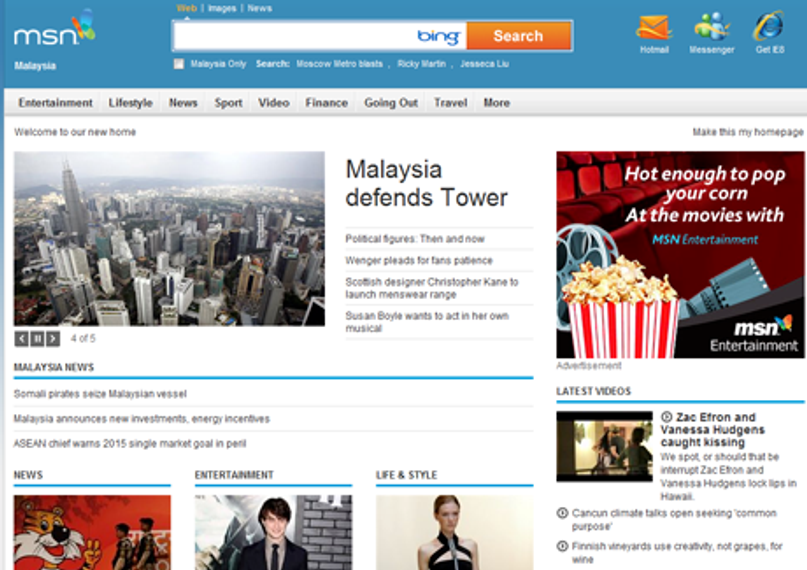Open Wenger pleads for fans patience

pyautogui.click(x=419, y=260)
